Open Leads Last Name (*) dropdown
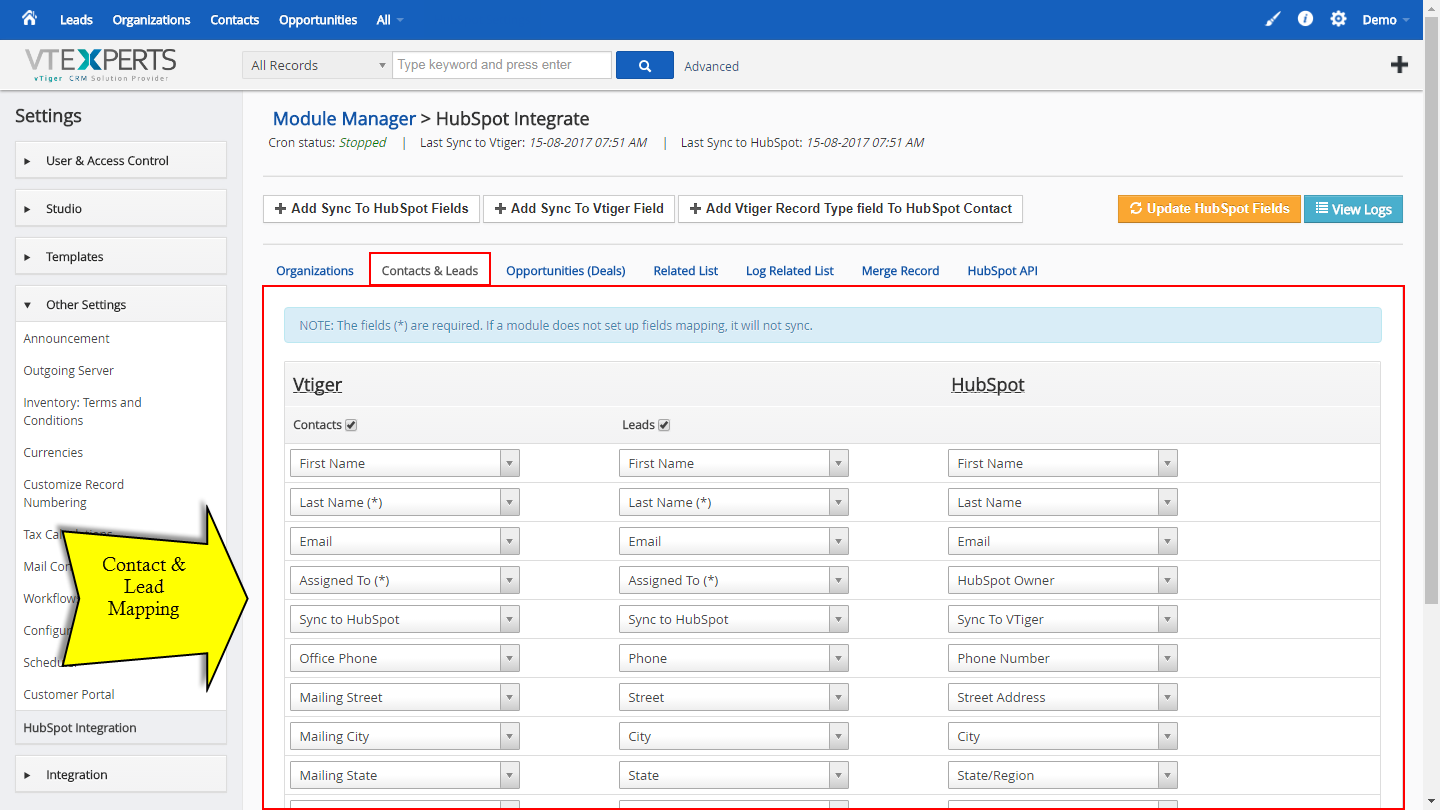 tap(734, 502)
